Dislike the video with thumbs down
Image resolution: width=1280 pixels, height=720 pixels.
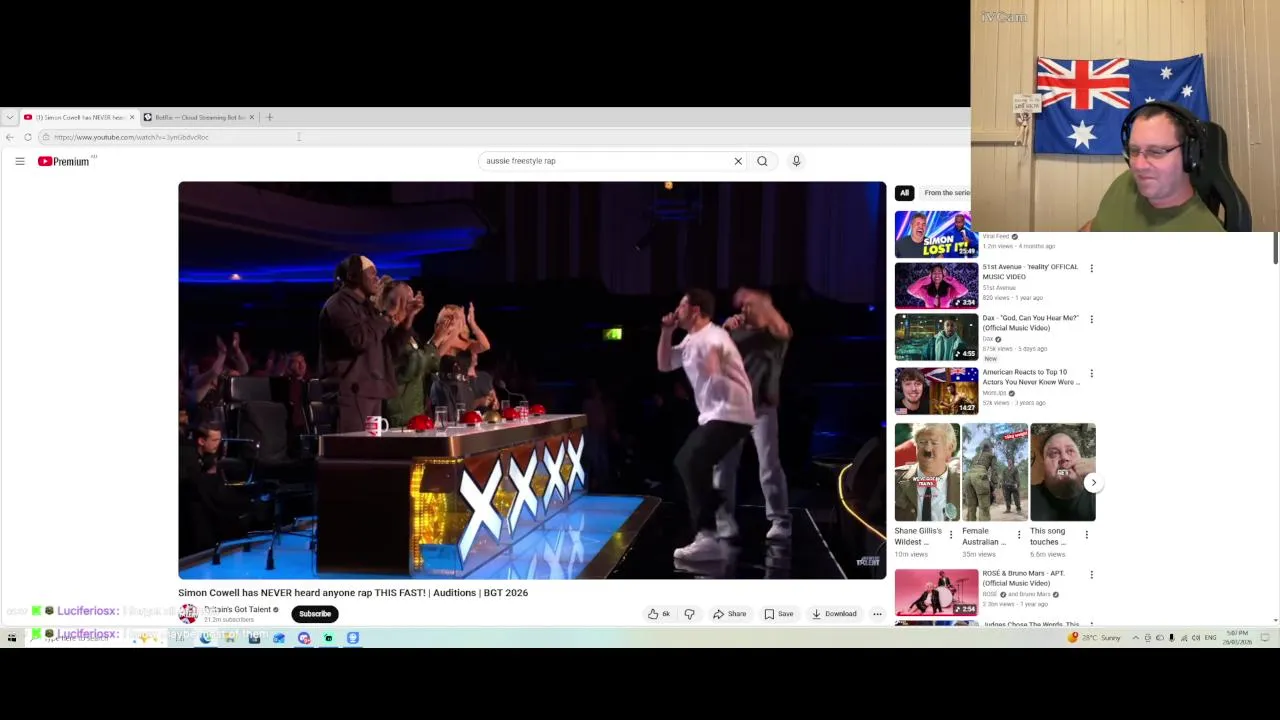[x=689, y=614]
